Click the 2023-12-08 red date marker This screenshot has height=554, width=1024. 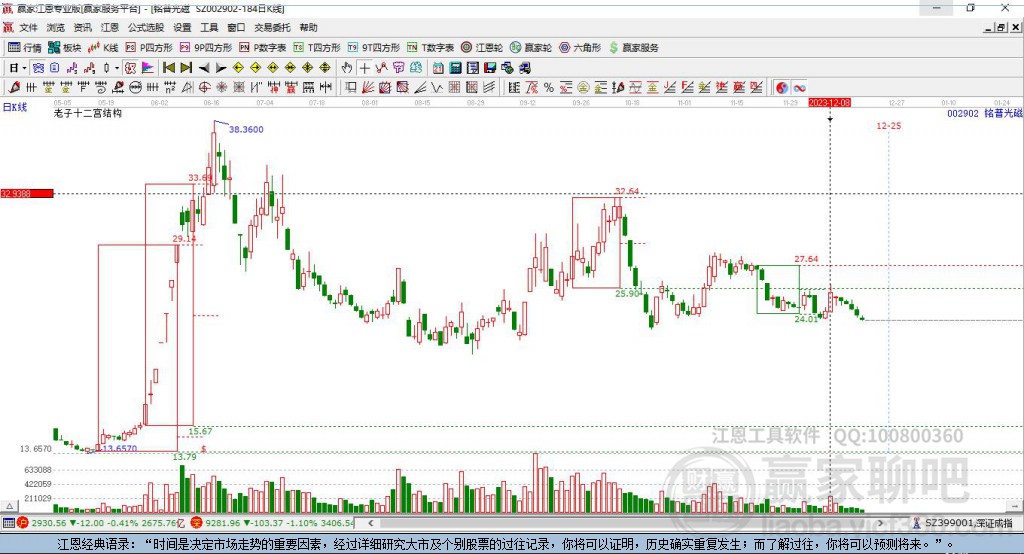829,103
